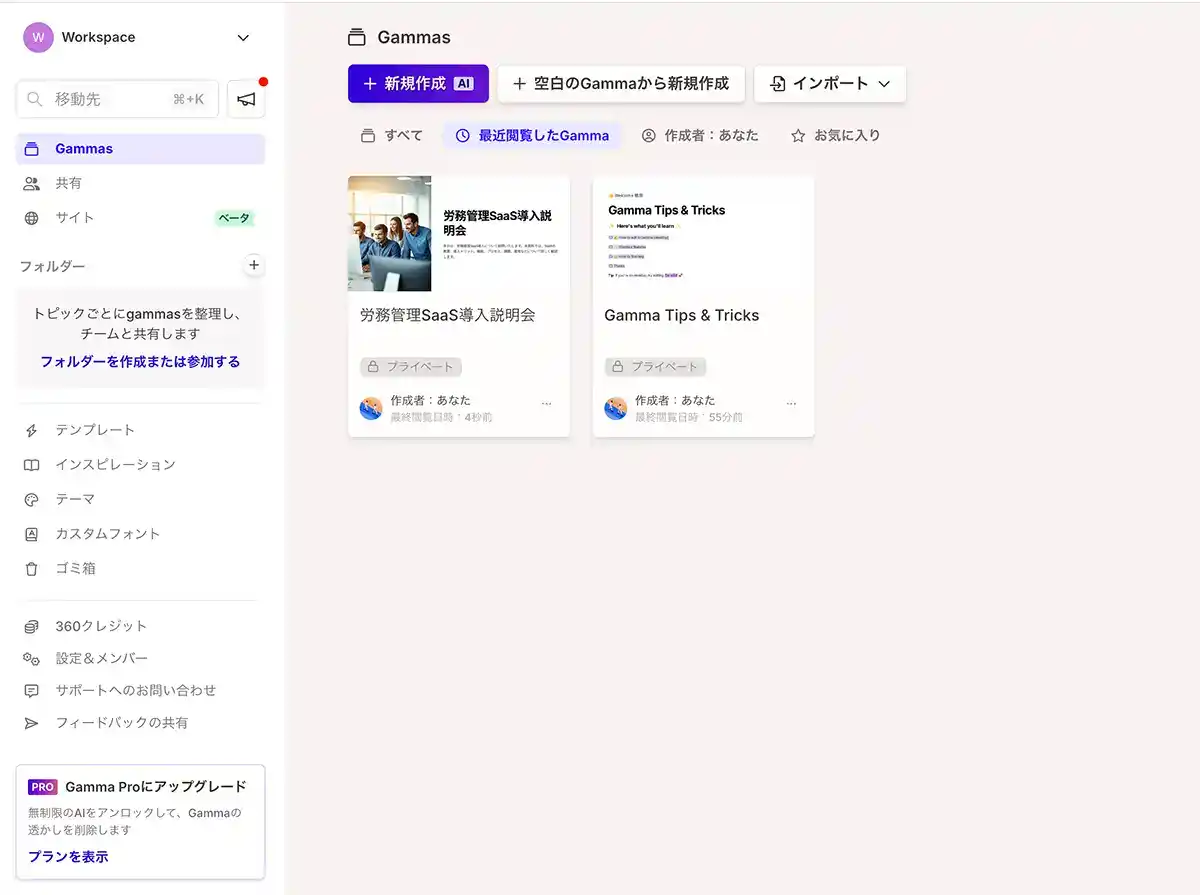Select the 最近閲覧したGamma tab
Viewport: 1200px width, 895px height.
[x=532, y=135]
